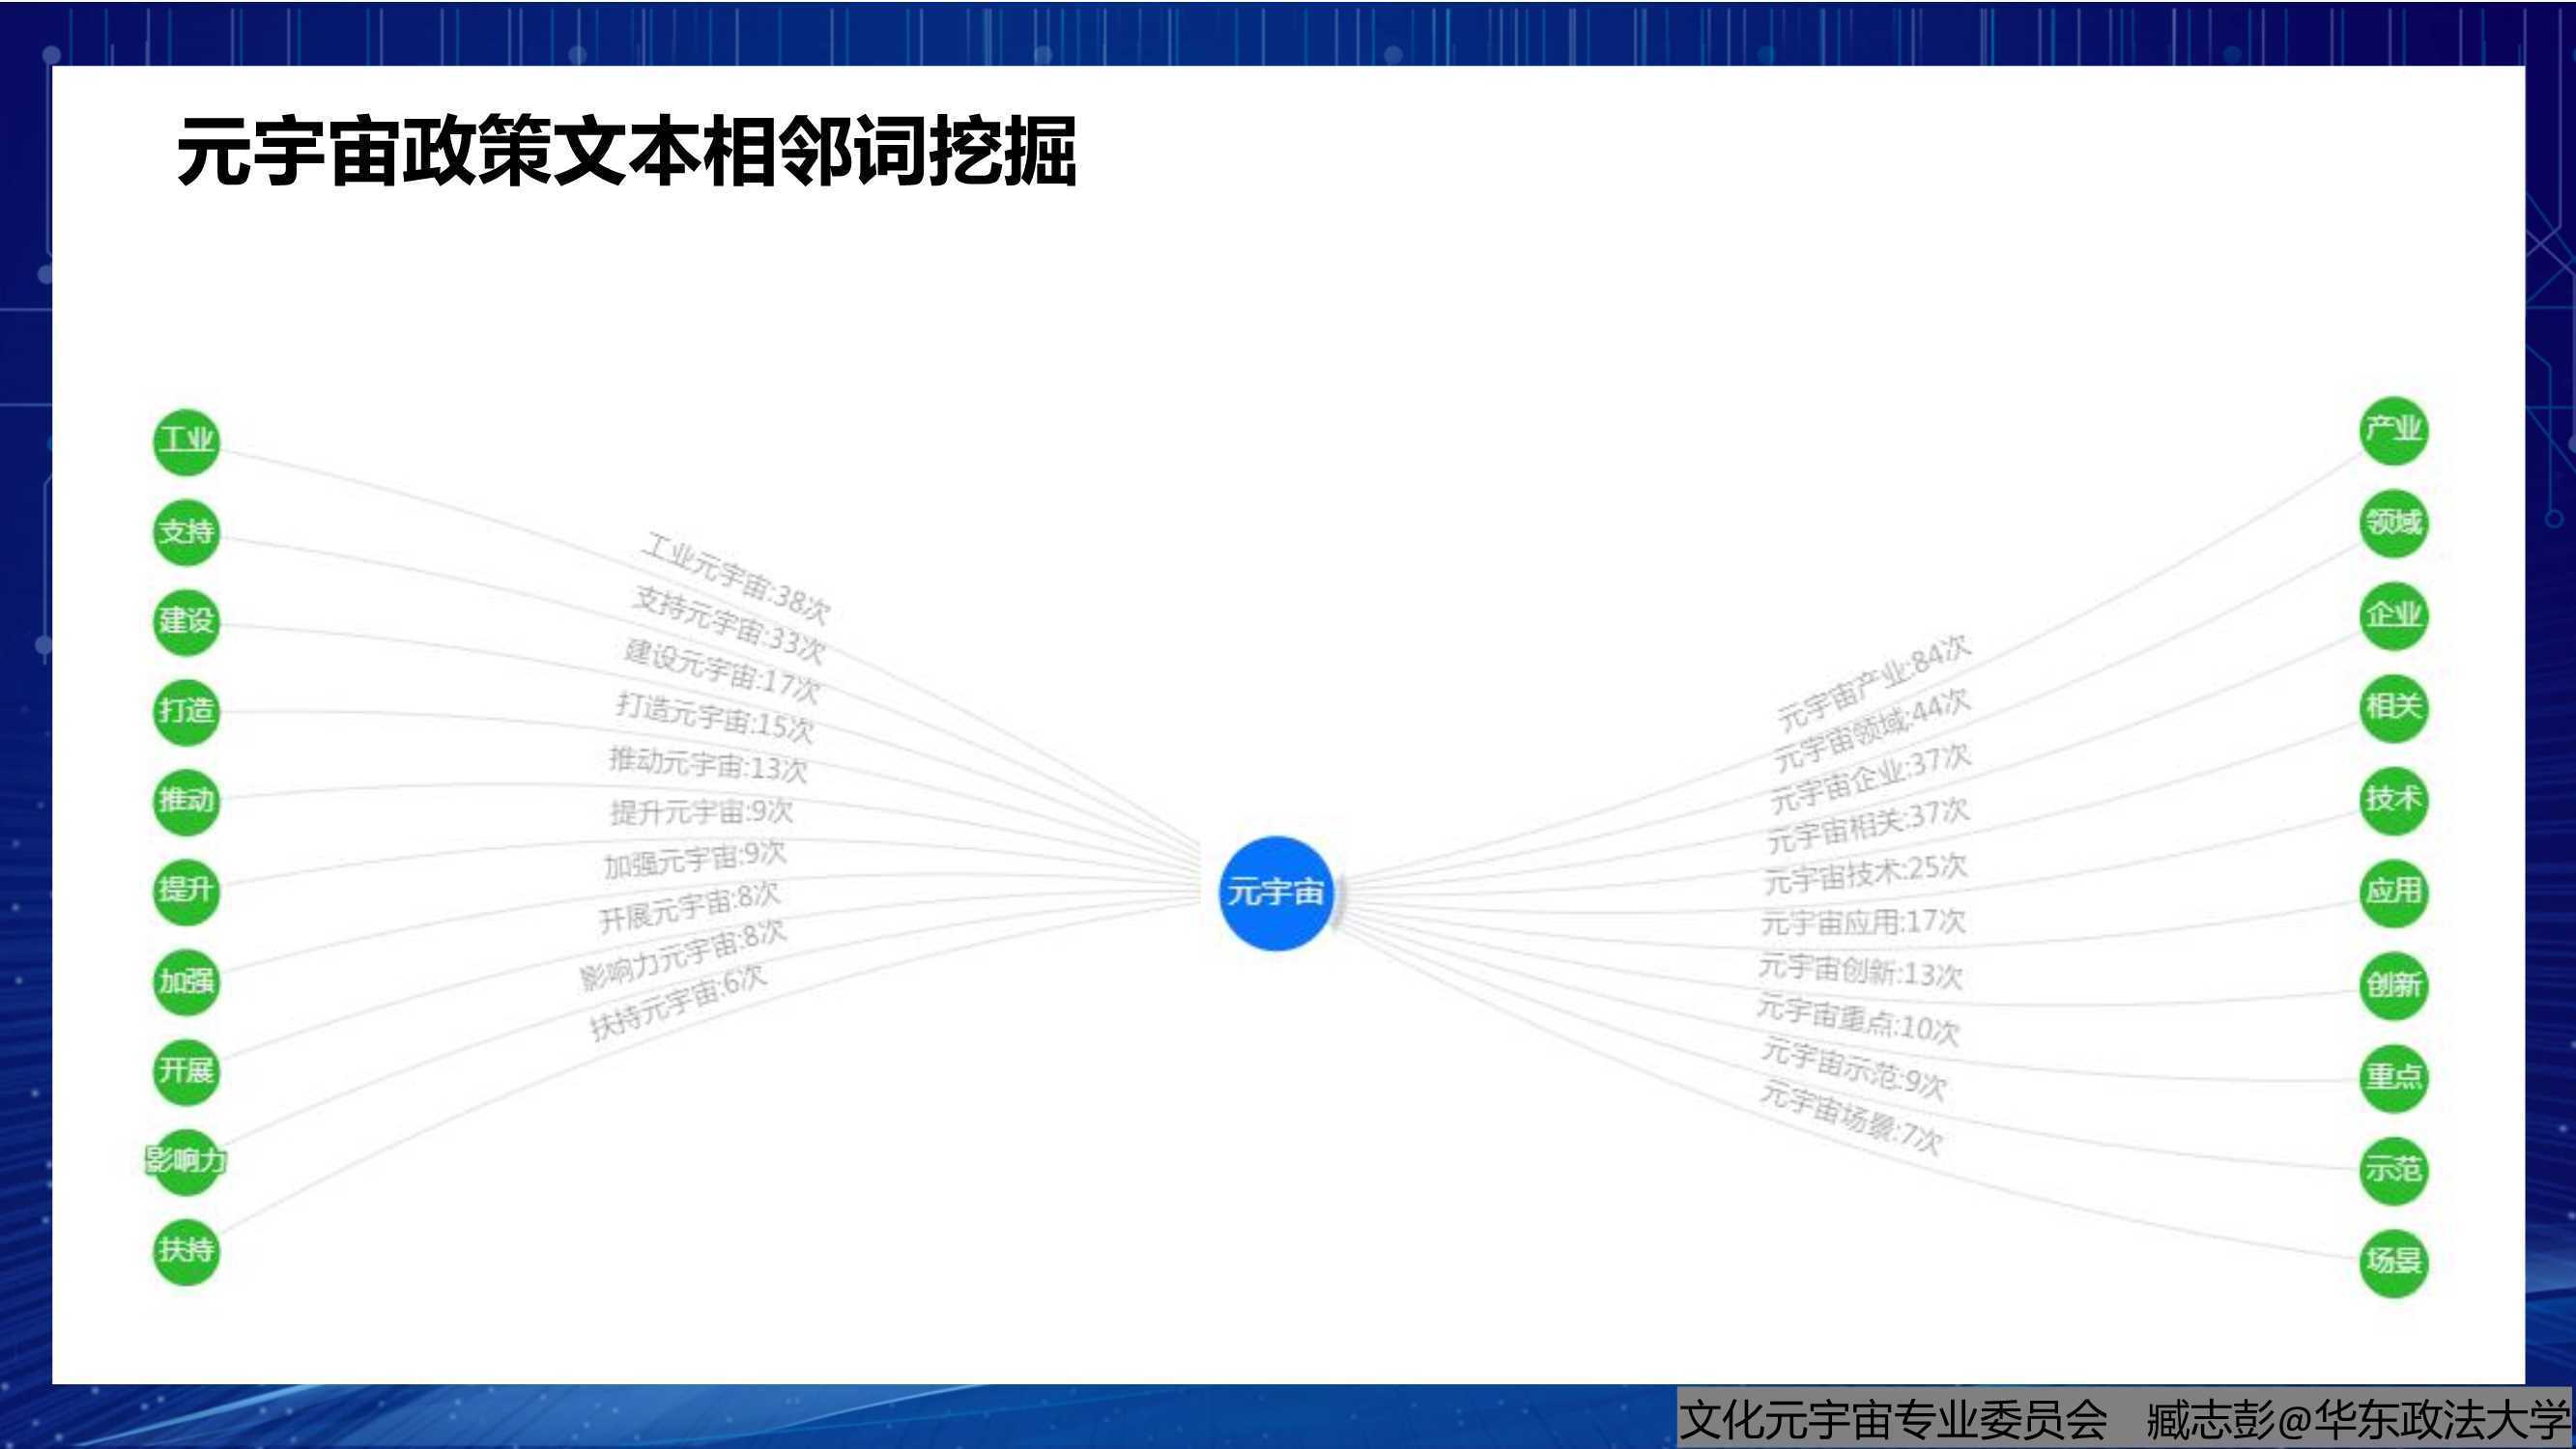The width and height of the screenshot is (2576, 1449).
Task: Click the edge label 加强元宇宙:9次
Action: (x=695, y=859)
